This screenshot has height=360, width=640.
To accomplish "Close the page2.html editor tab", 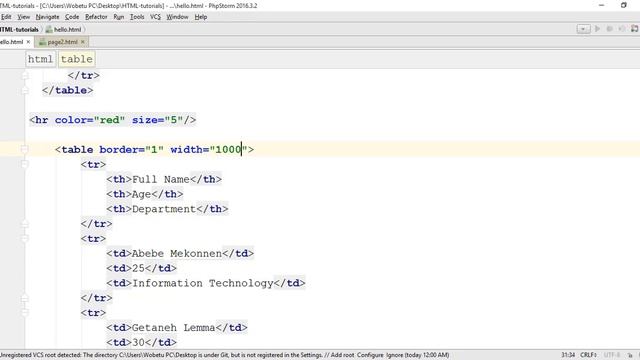I will click(x=83, y=42).
